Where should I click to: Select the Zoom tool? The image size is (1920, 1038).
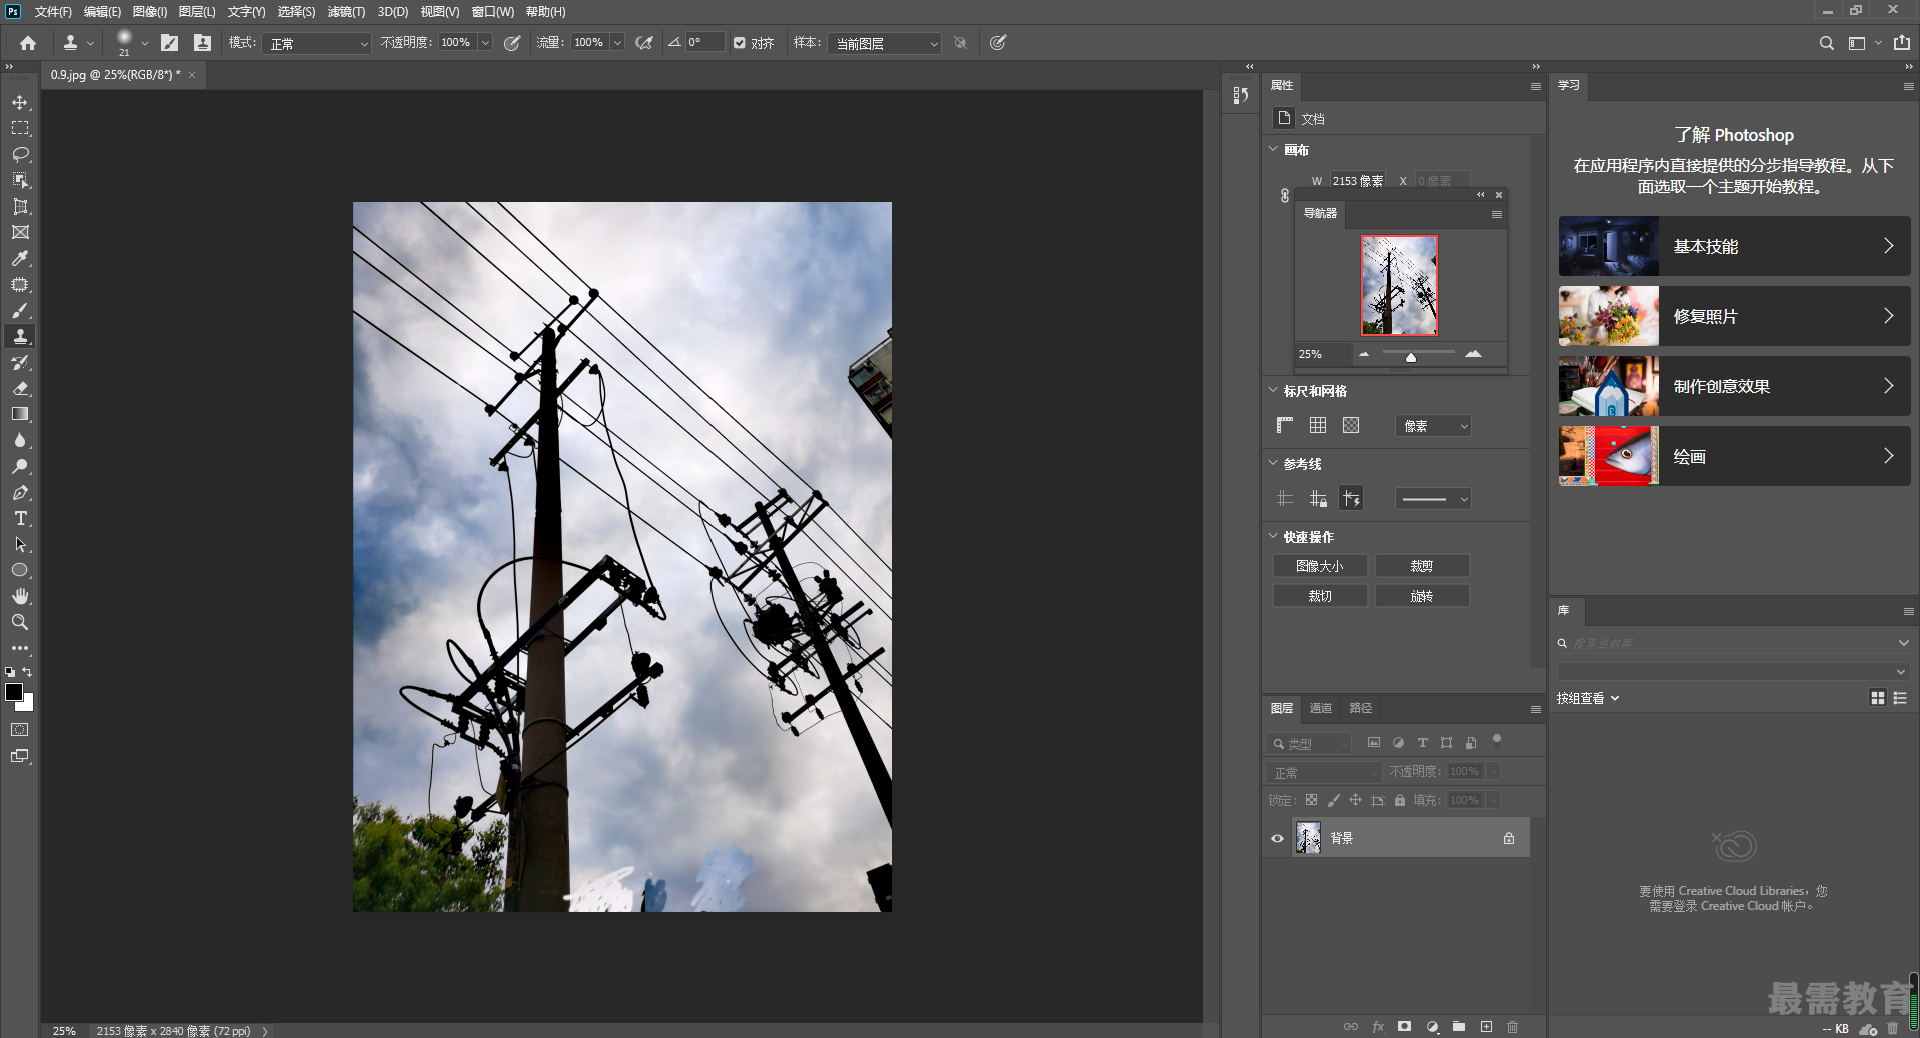(x=20, y=622)
